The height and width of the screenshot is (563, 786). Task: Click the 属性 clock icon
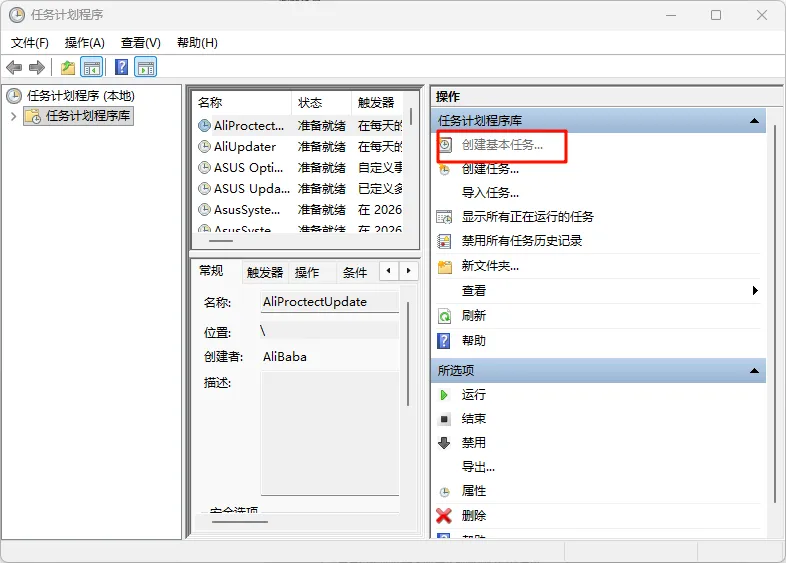pyautogui.click(x=445, y=492)
